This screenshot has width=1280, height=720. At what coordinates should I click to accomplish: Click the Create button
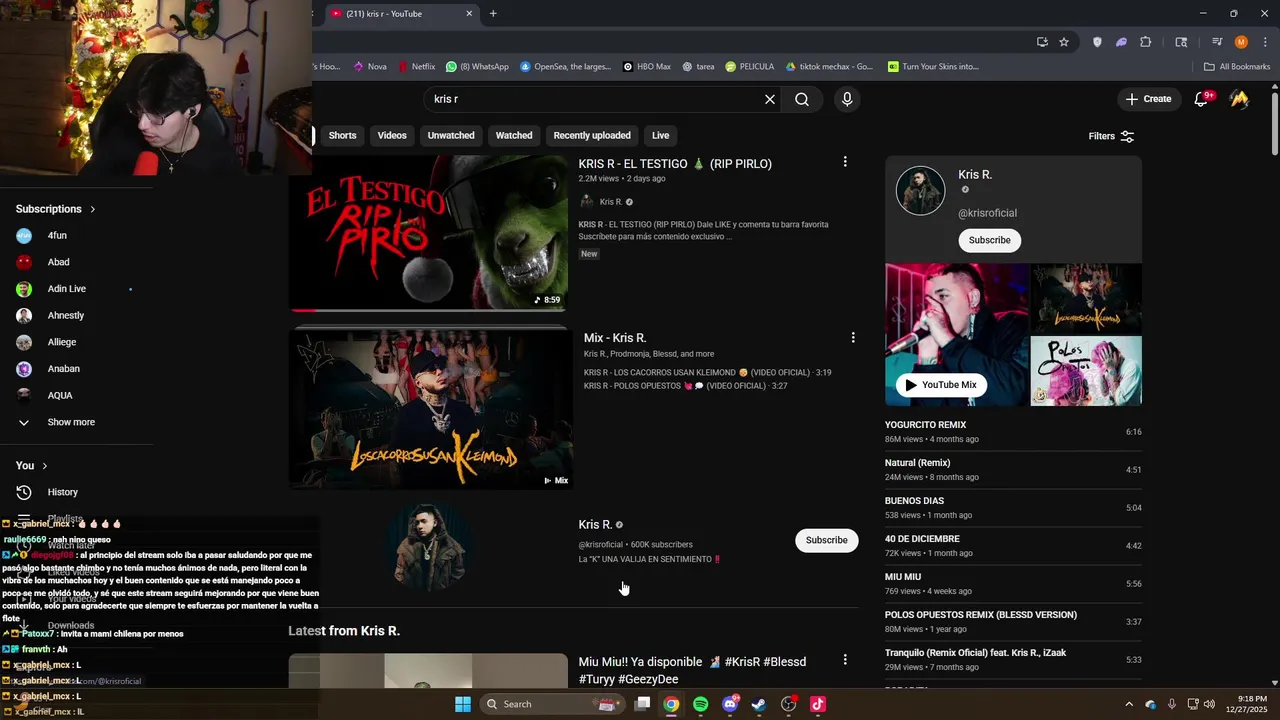1148,99
